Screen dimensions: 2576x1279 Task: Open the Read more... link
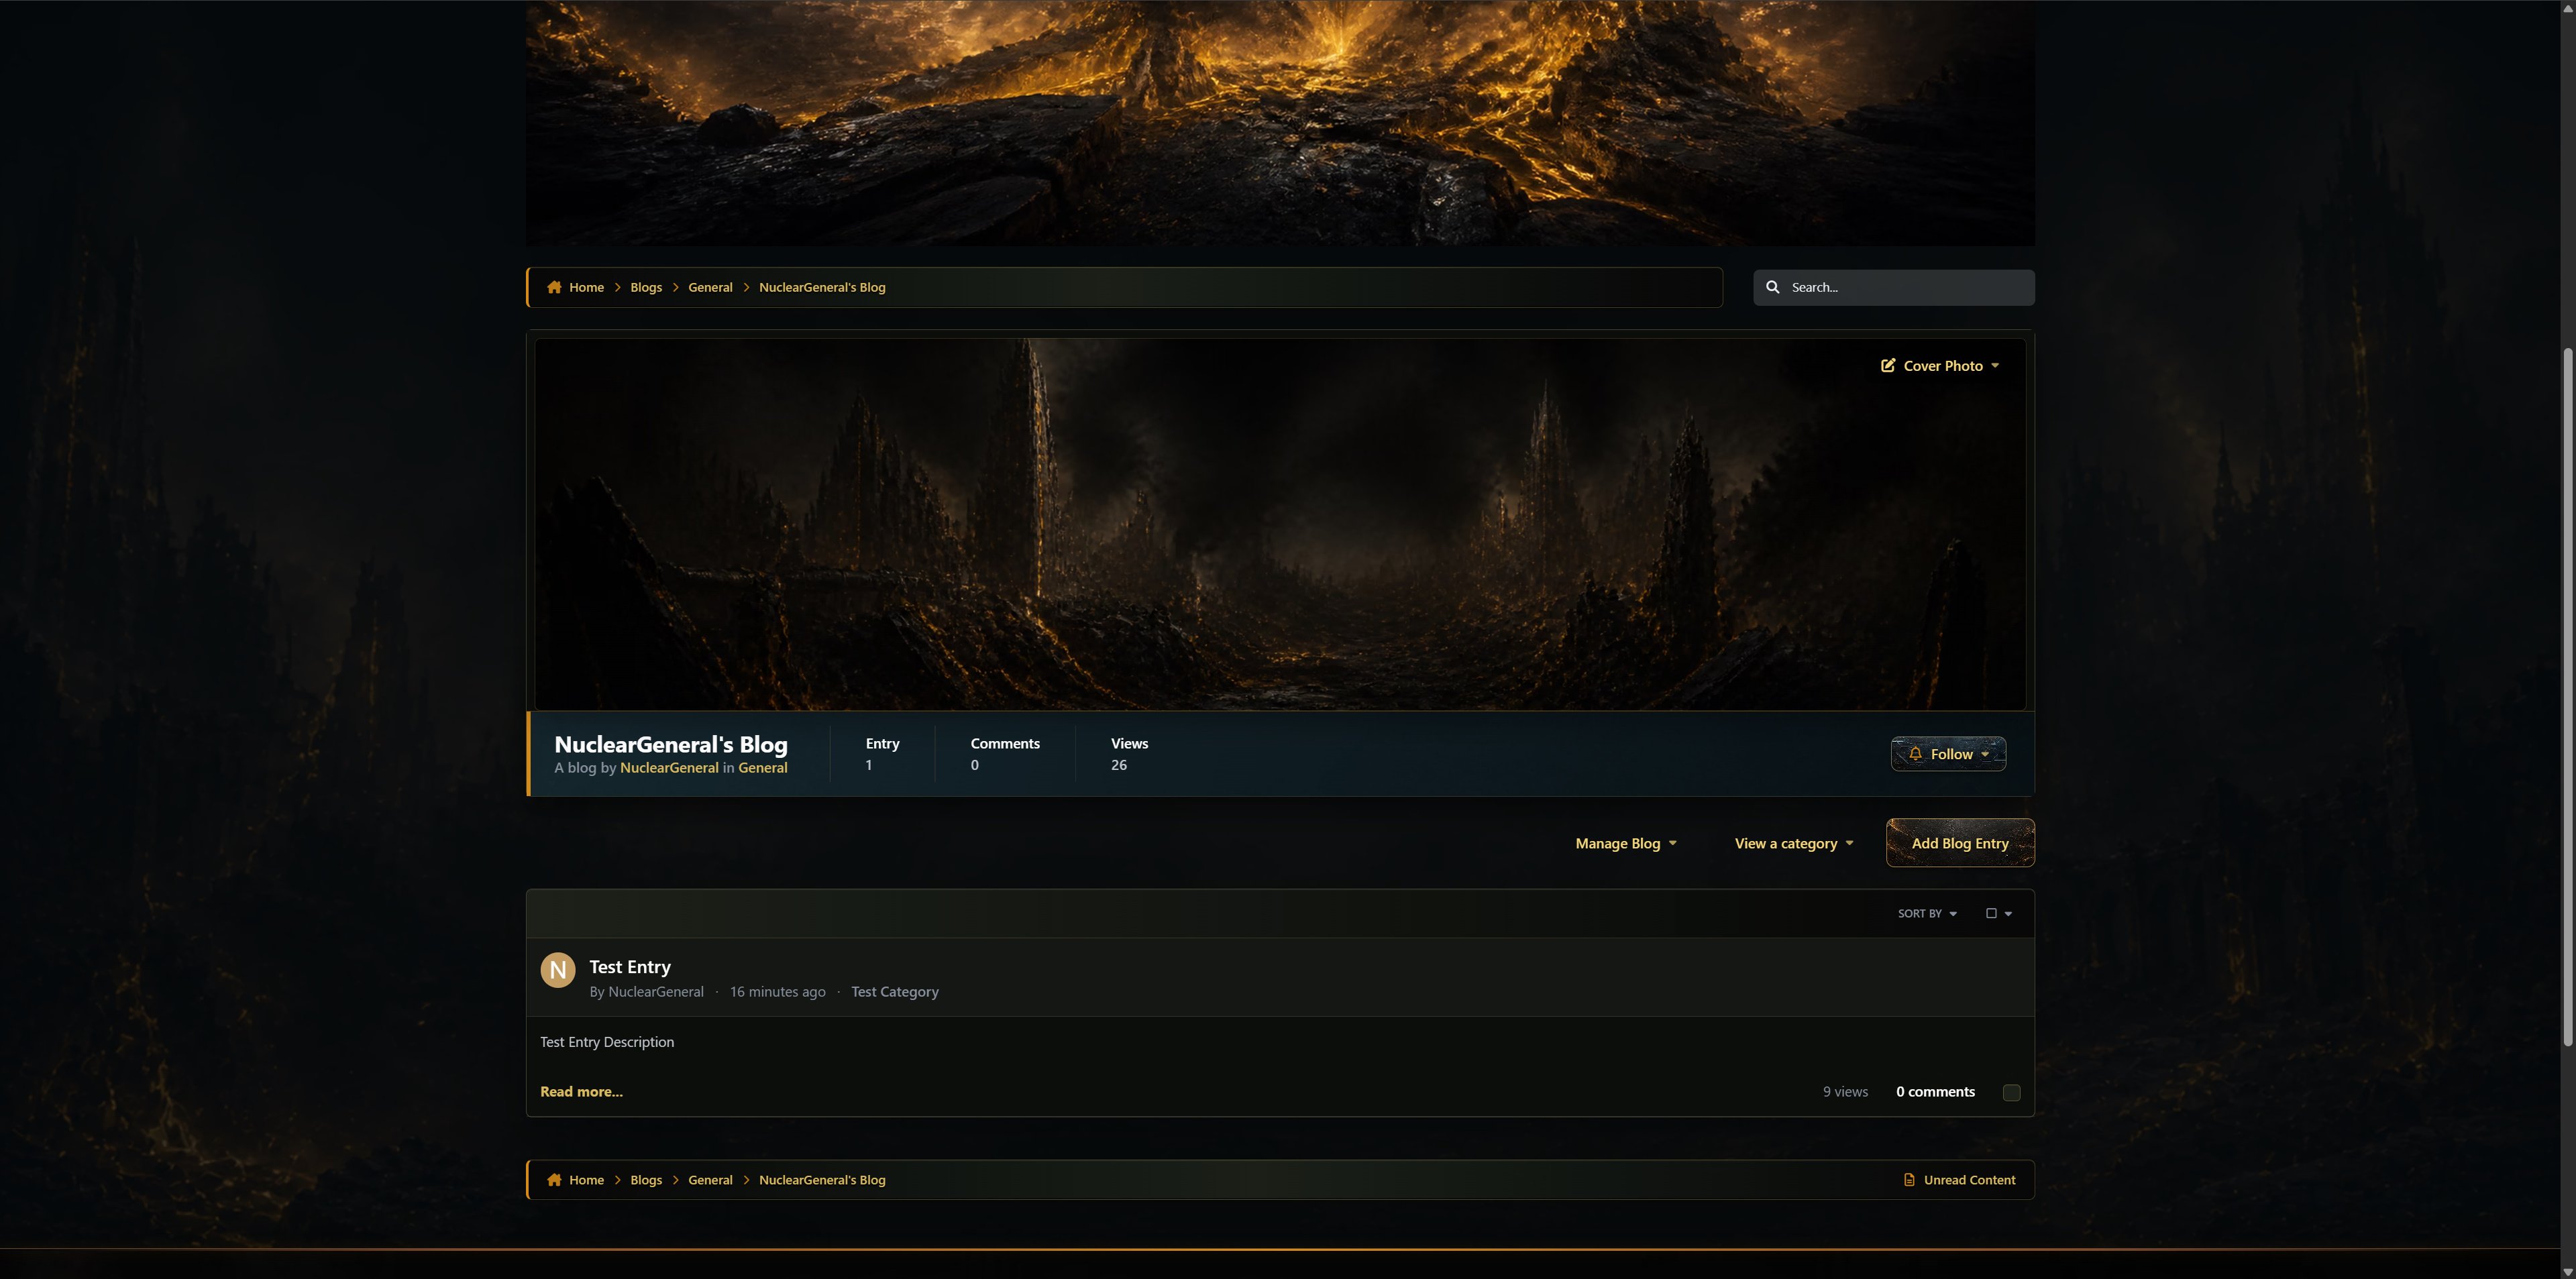tap(581, 1092)
